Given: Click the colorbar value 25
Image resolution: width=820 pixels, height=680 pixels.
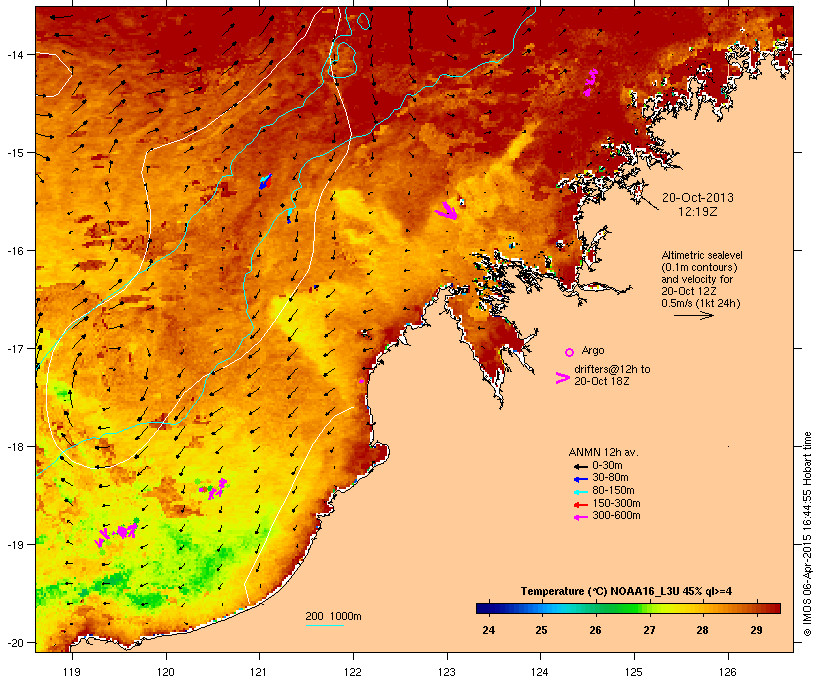Looking at the screenshot, I should pos(541,630).
